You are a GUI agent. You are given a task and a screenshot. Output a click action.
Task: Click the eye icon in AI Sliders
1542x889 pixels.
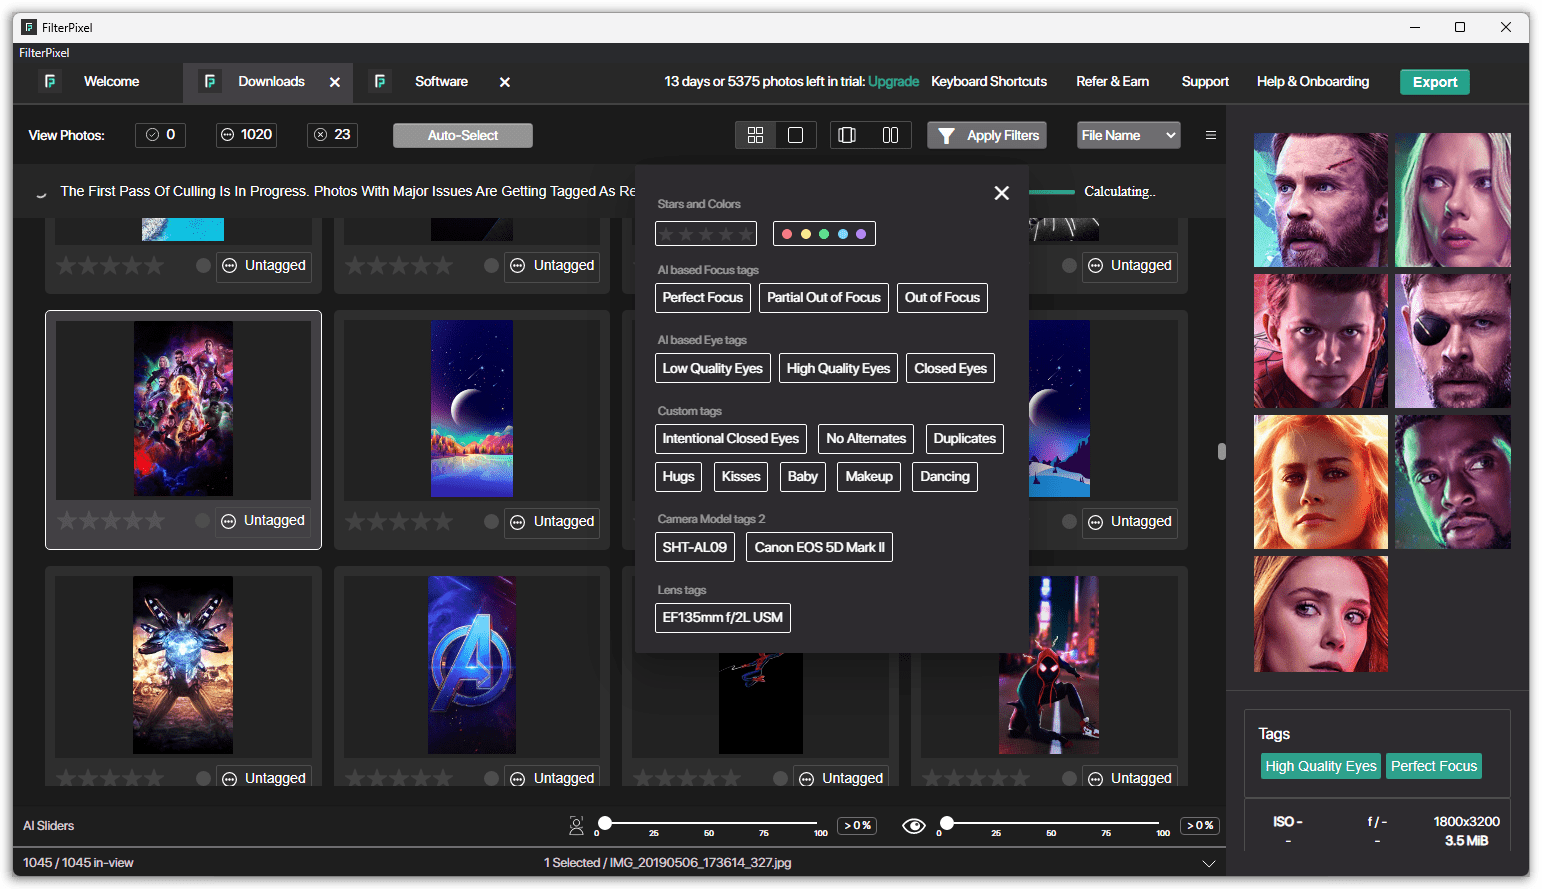[914, 826]
